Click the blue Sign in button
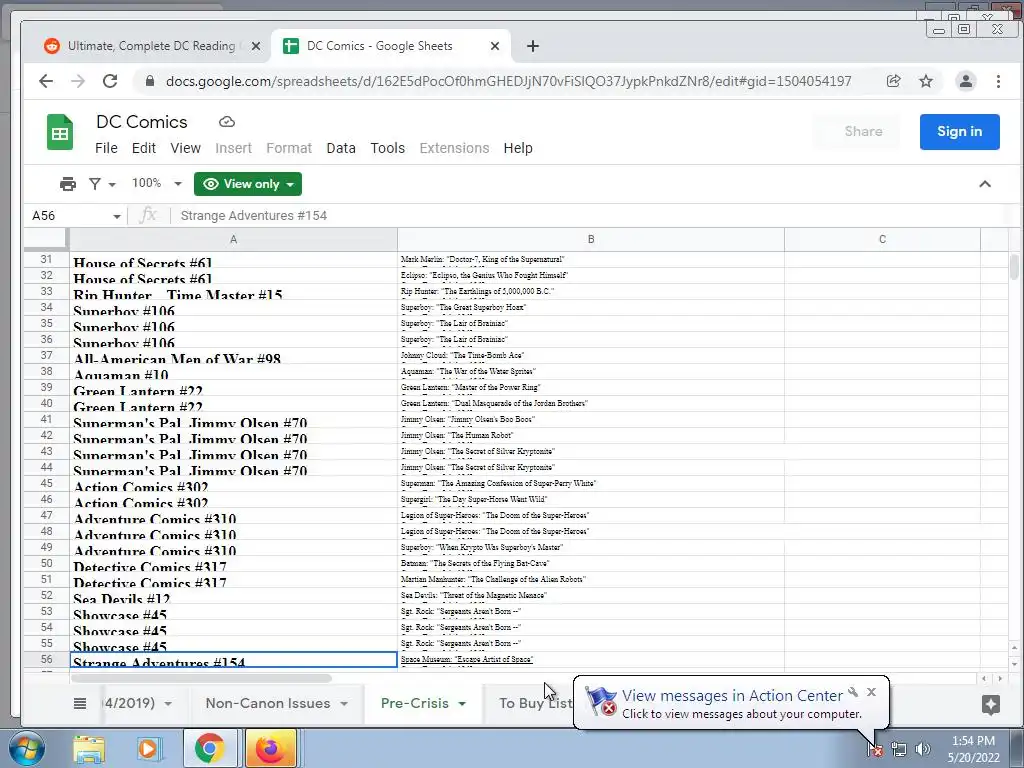The height and width of the screenshot is (768, 1024). (959, 132)
